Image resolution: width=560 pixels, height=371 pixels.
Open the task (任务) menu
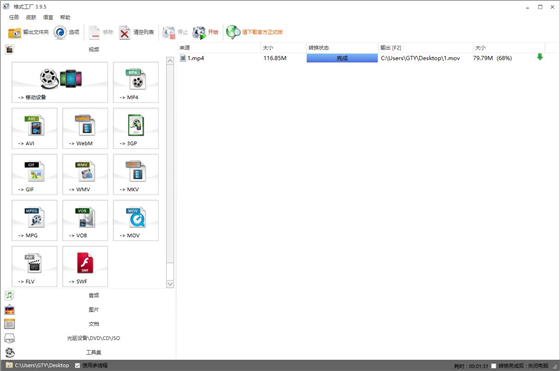pos(14,17)
